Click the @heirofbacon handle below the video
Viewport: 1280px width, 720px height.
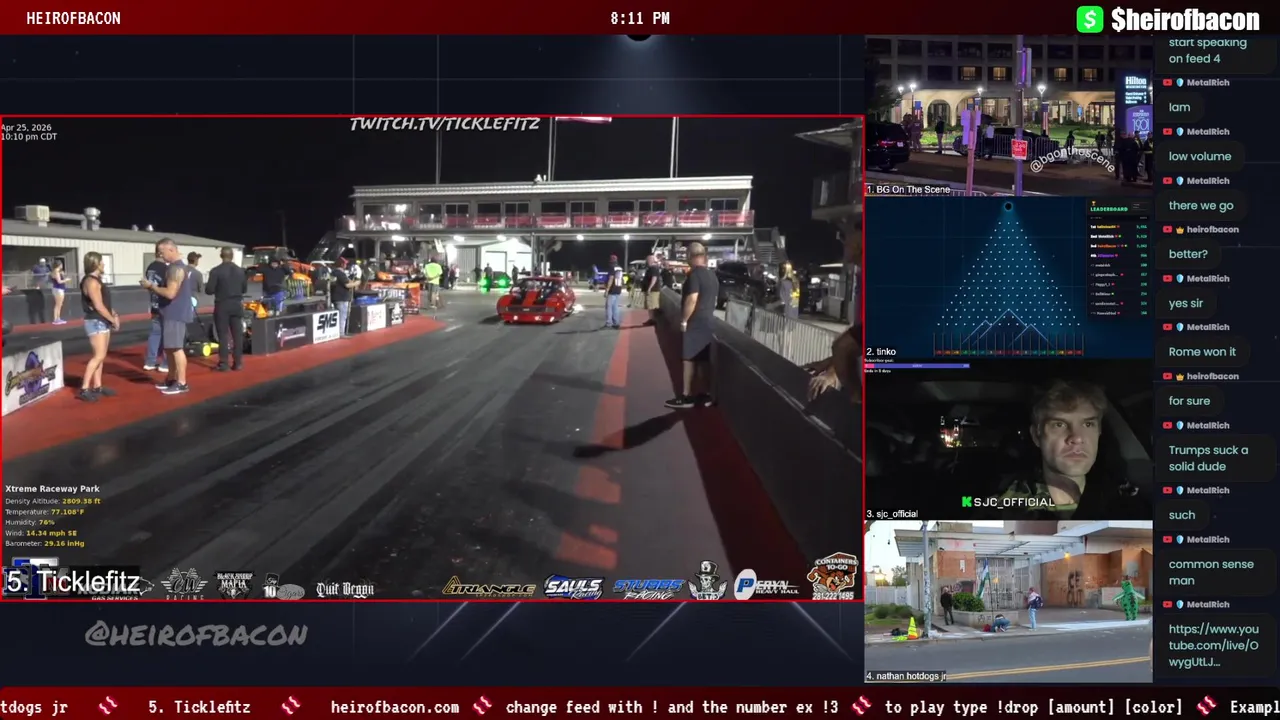pyautogui.click(x=196, y=634)
